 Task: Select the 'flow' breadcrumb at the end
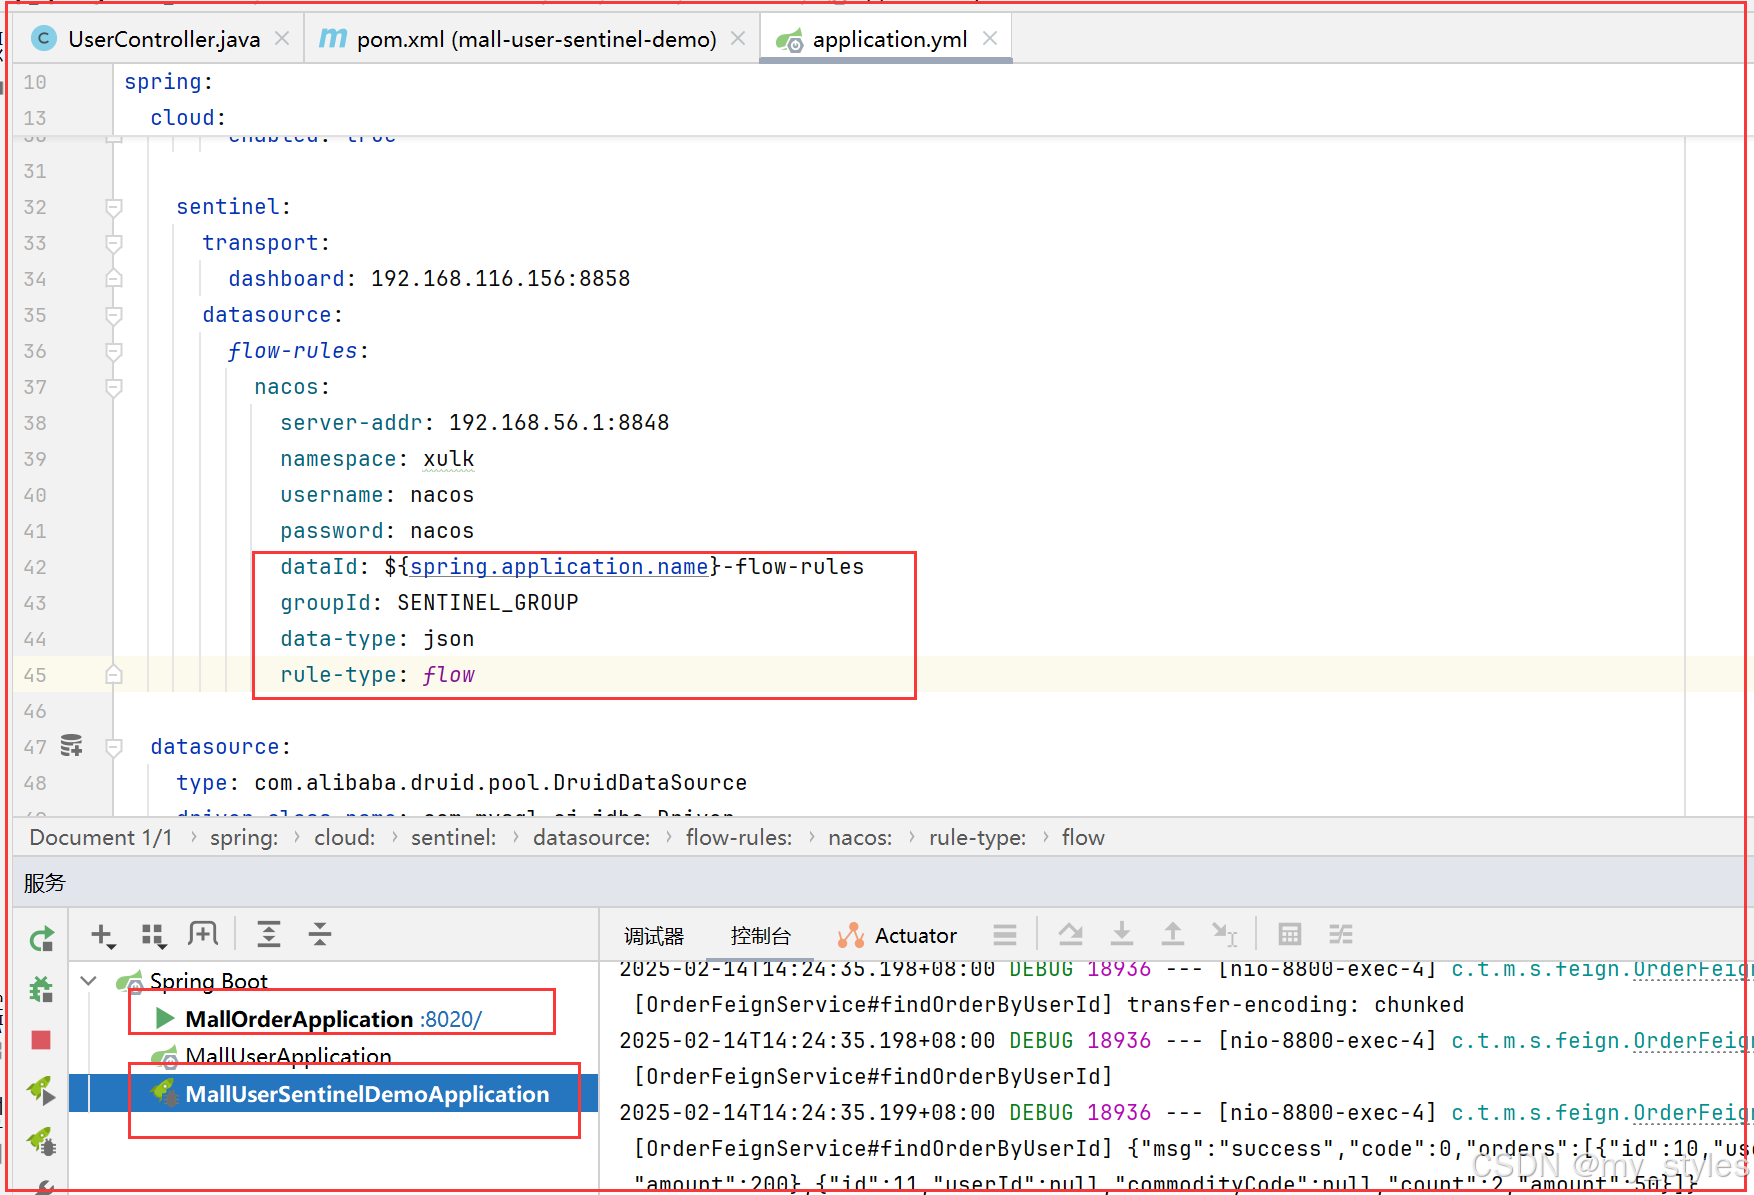(1083, 838)
